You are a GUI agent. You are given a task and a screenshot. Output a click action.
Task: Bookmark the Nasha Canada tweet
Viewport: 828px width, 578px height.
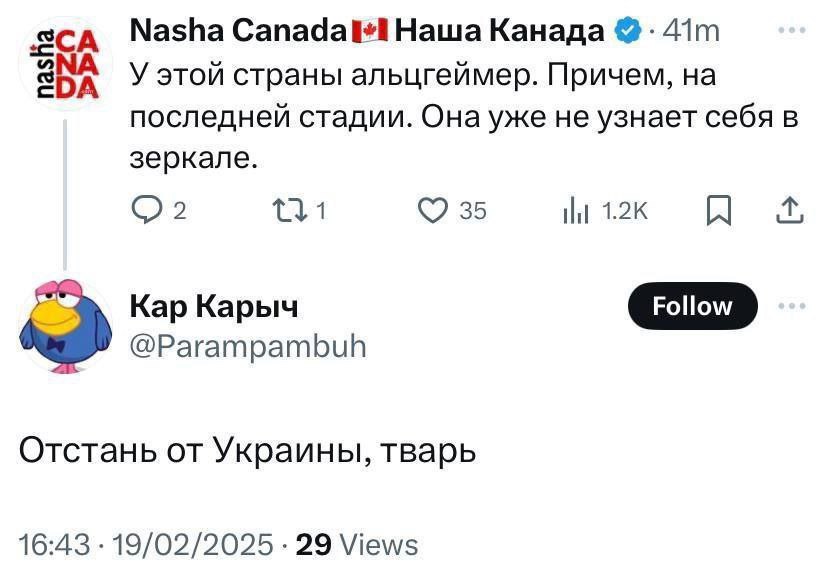(718, 210)
